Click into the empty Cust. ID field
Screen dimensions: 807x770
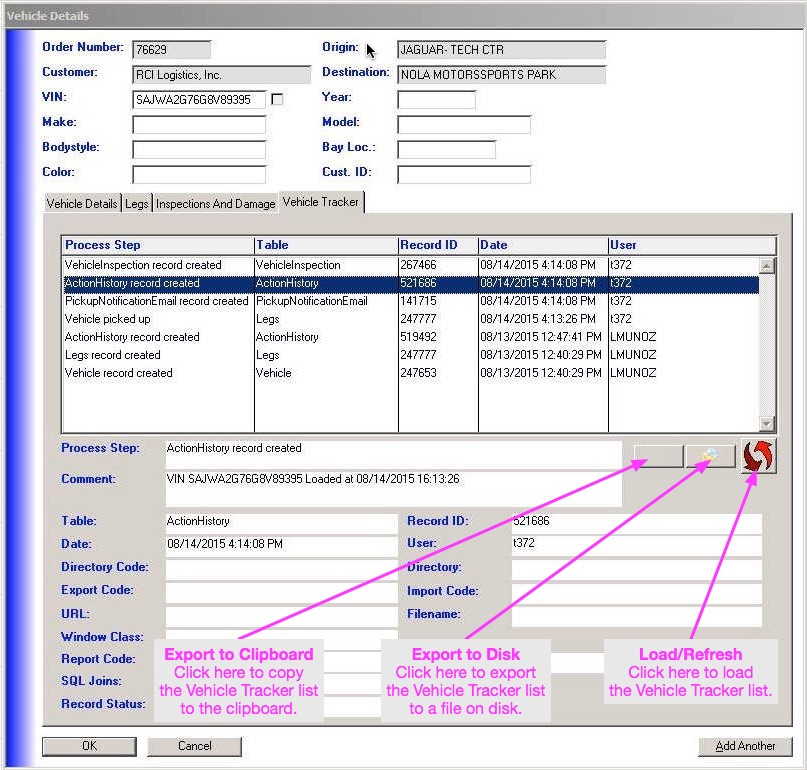click(x=464, y=174)
